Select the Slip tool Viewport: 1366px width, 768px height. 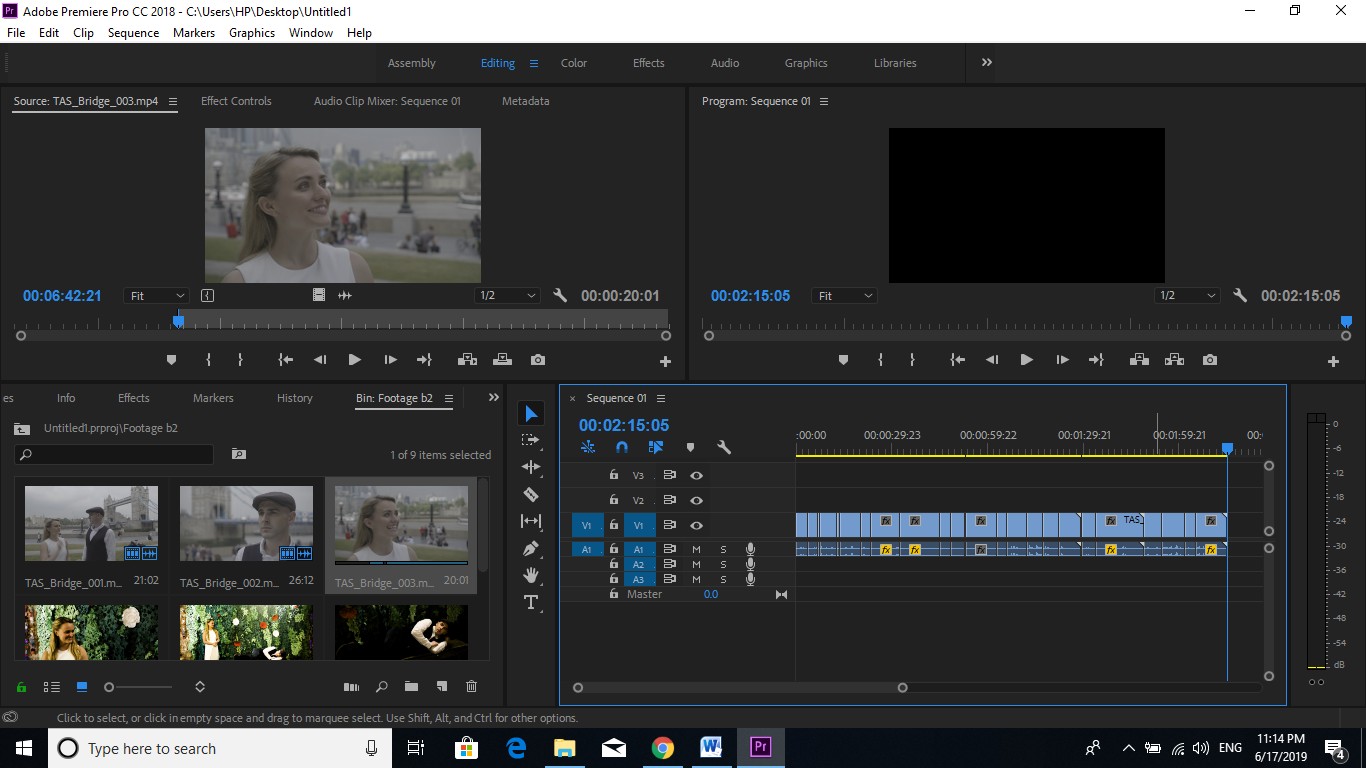tap(531, 521)
